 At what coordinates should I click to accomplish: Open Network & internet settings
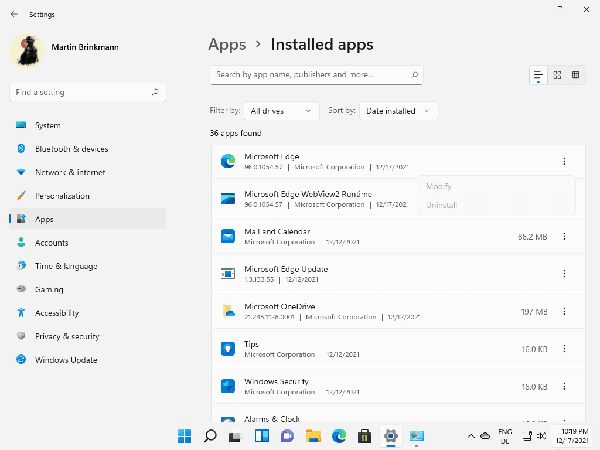coord(88,172)
